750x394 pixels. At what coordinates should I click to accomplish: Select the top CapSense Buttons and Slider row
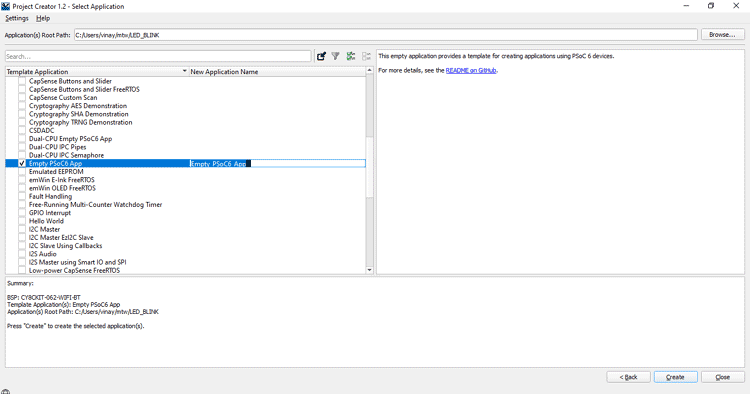(x=70, y=81)
